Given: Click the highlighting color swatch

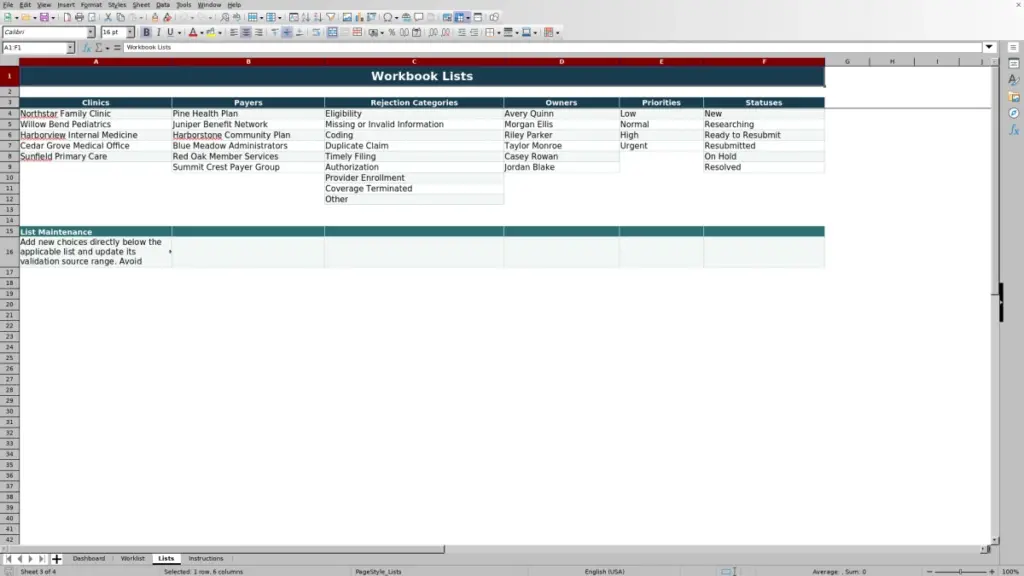Looking at the screenshot, I should (211, 33).
